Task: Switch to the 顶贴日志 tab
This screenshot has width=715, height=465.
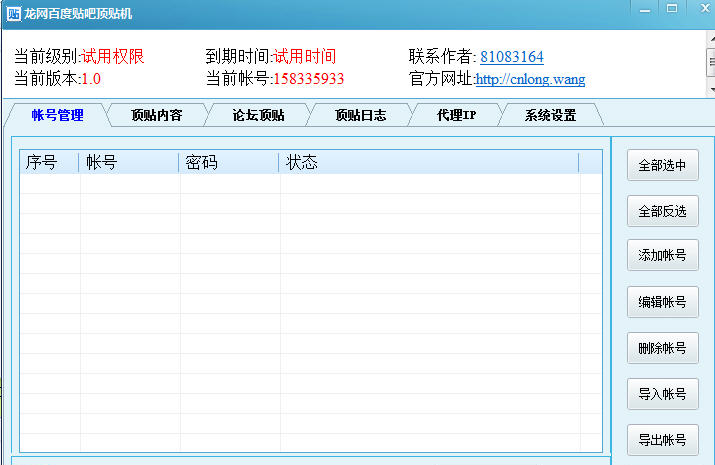Action: click(x=360, y=115)
